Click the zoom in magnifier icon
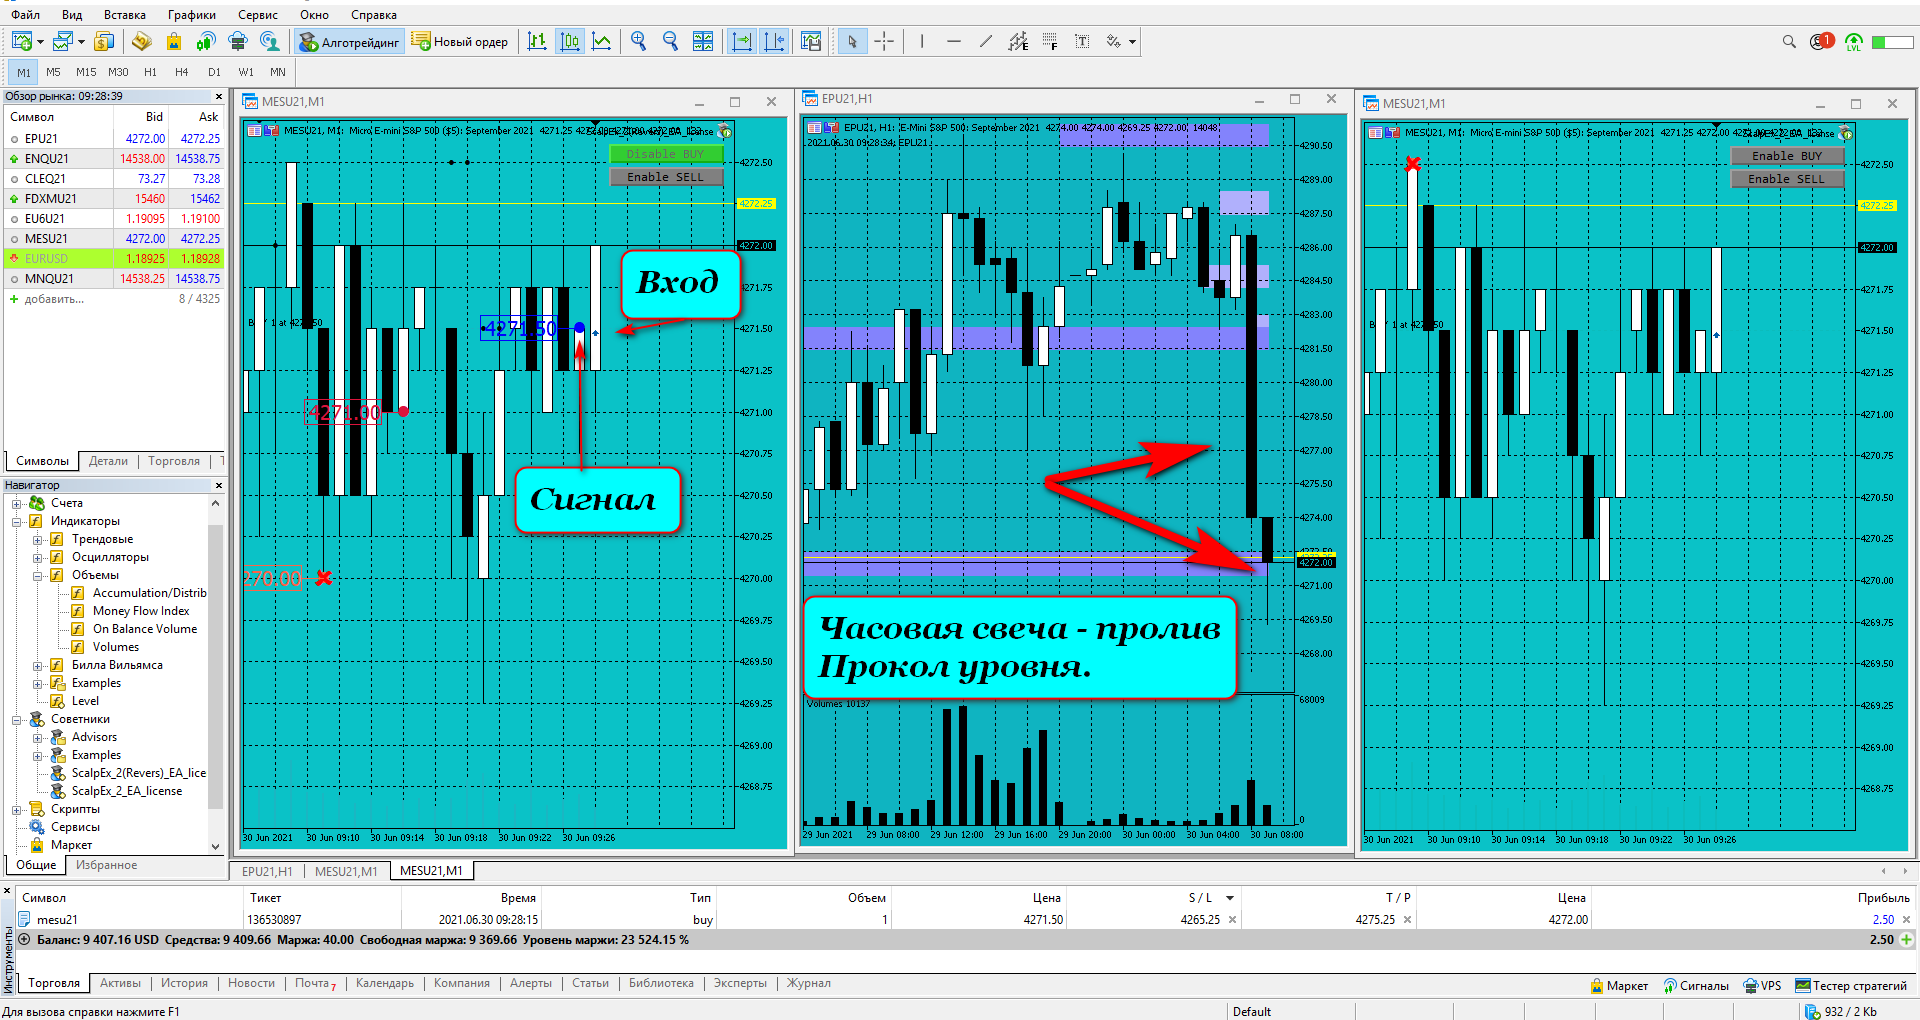Screen dimensions: 1920x1020 coord(638,41)
